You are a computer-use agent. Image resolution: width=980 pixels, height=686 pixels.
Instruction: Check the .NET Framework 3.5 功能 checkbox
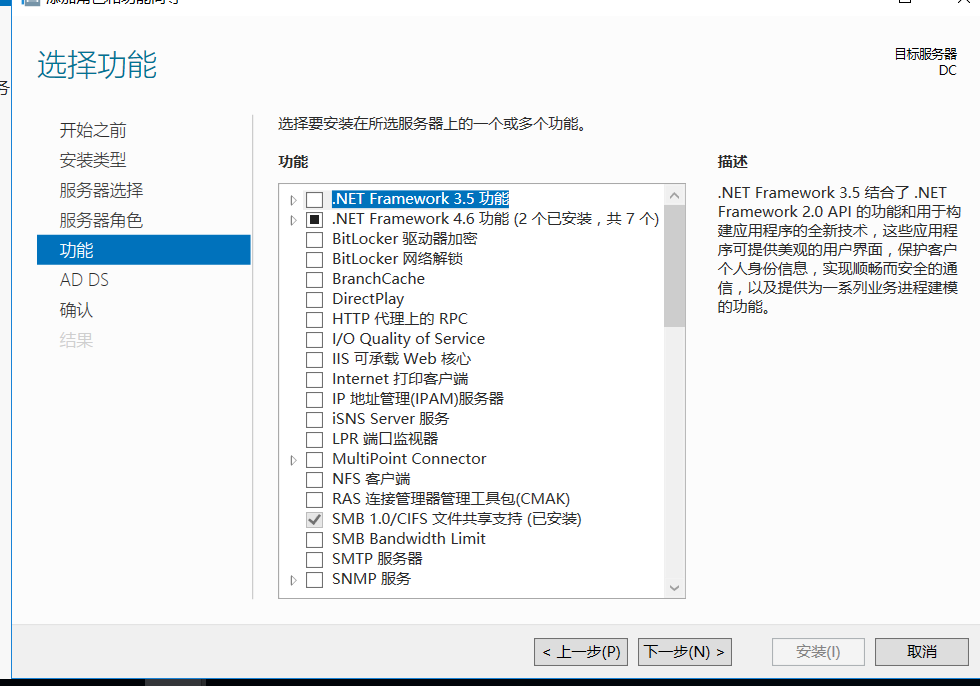pyautogui.click(x=314, y=199)
